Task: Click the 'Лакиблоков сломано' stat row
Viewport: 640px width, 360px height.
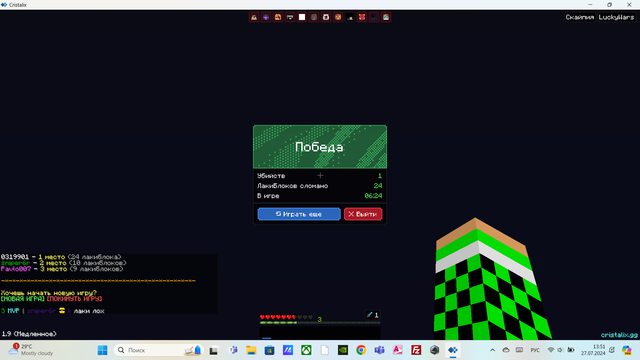Action: pyautogui.click(x=320, y=186)
